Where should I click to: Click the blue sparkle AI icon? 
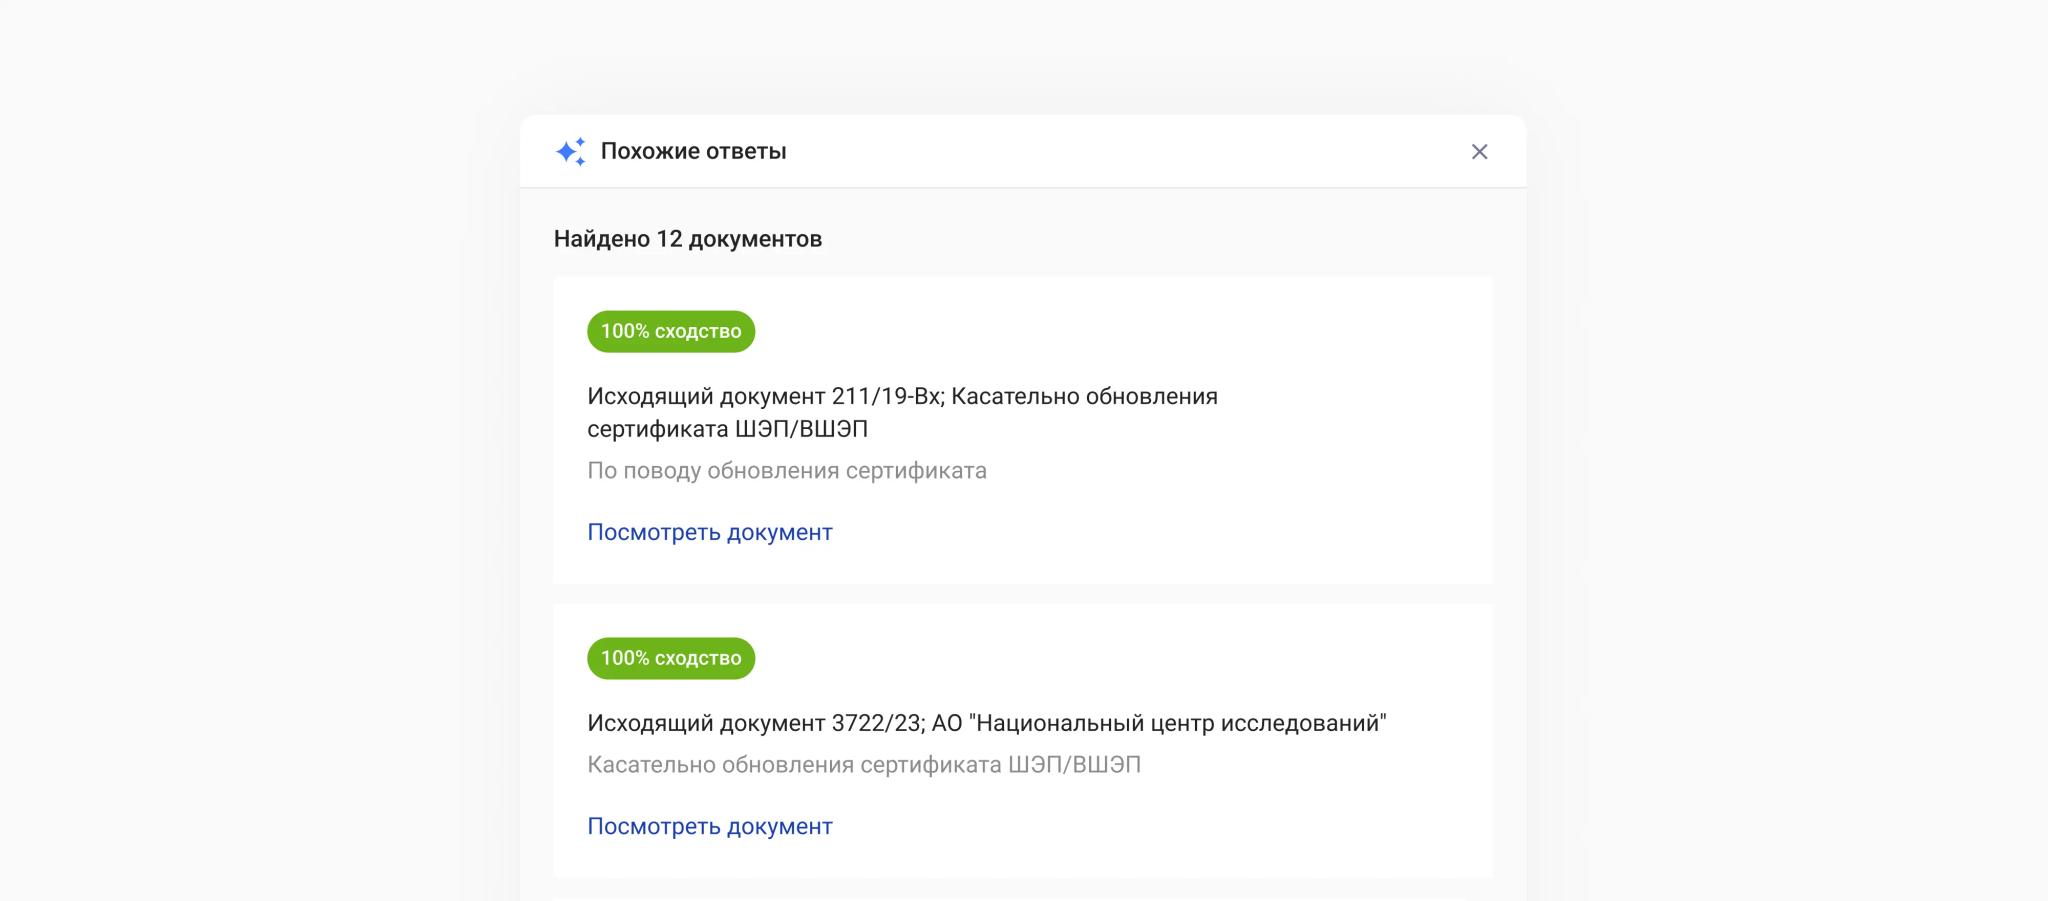pyautogui.click(x=571, y=151)
